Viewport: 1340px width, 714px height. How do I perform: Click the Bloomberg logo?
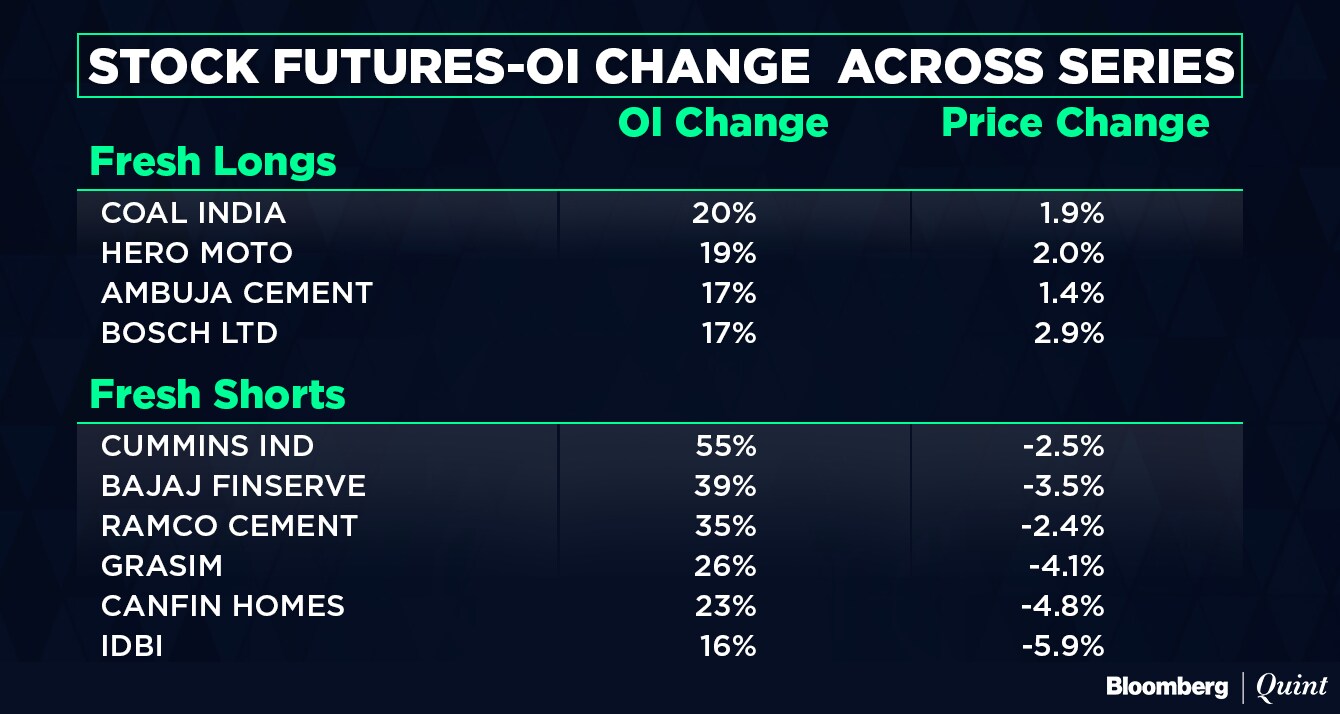tap(1167, 687)
